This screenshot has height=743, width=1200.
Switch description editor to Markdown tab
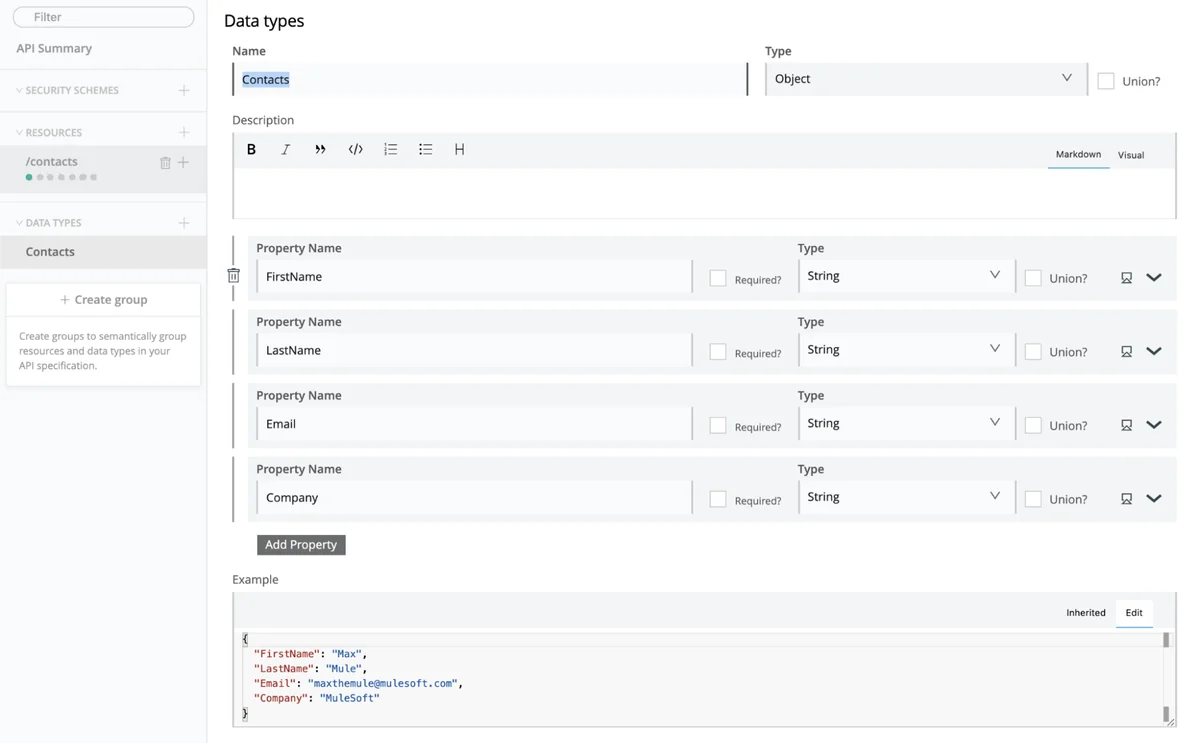coord(1078,154)
